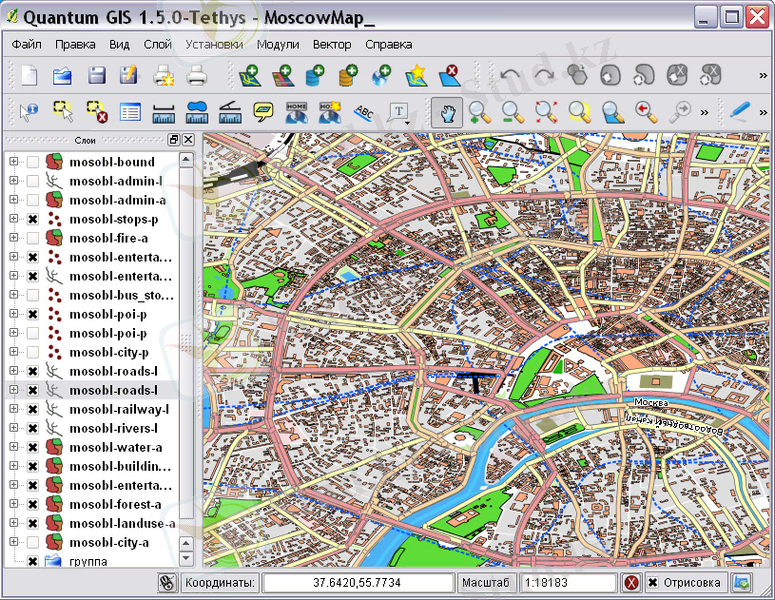Expand the mosobl-bound layer node
Screen dimensions: 775x600
coord(13,161)
